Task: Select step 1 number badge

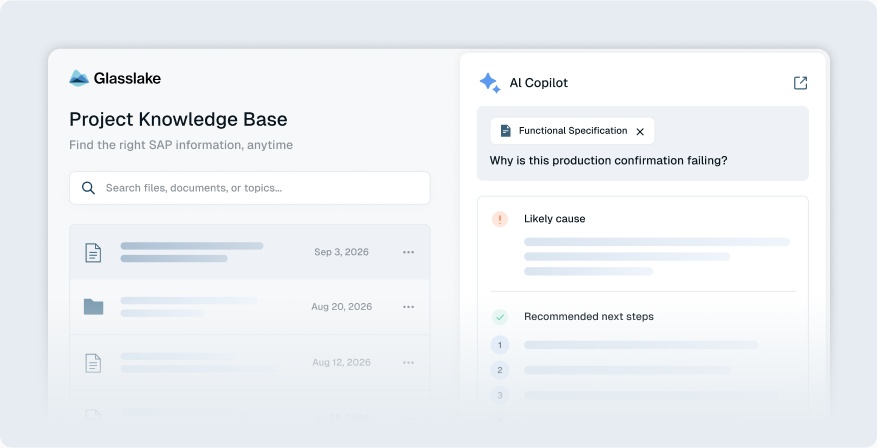Action: click(x=499, y=345)
